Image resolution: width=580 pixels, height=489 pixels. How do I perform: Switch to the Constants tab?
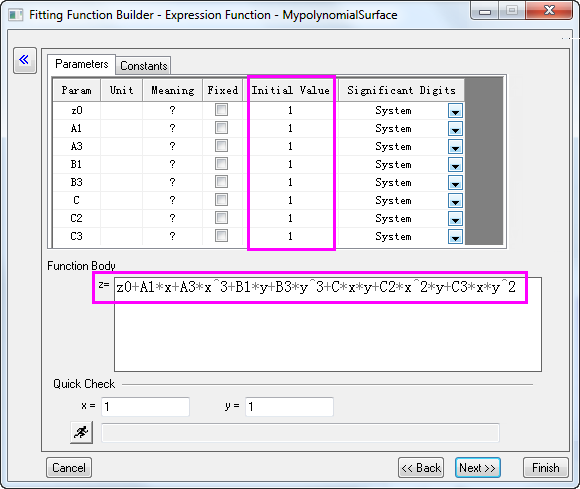[144, 66]
